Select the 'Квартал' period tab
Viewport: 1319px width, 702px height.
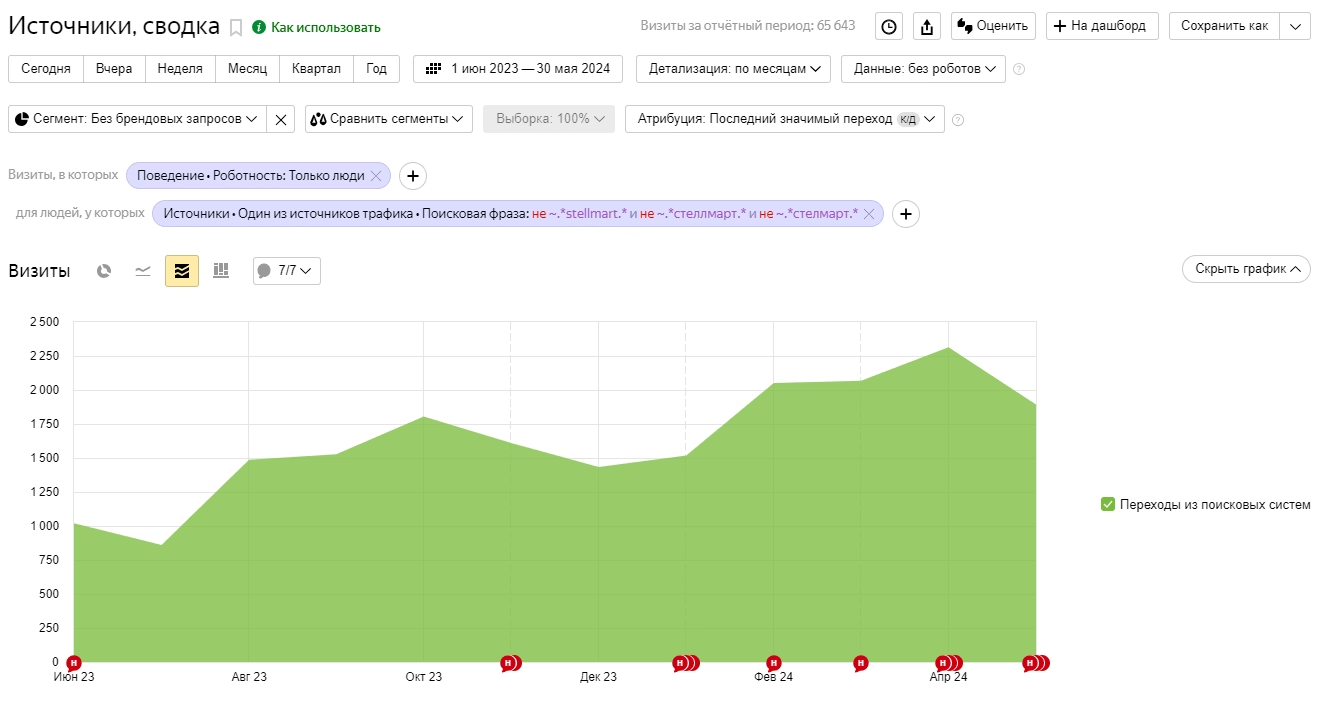pyautogui.click(x=316, y=69)
